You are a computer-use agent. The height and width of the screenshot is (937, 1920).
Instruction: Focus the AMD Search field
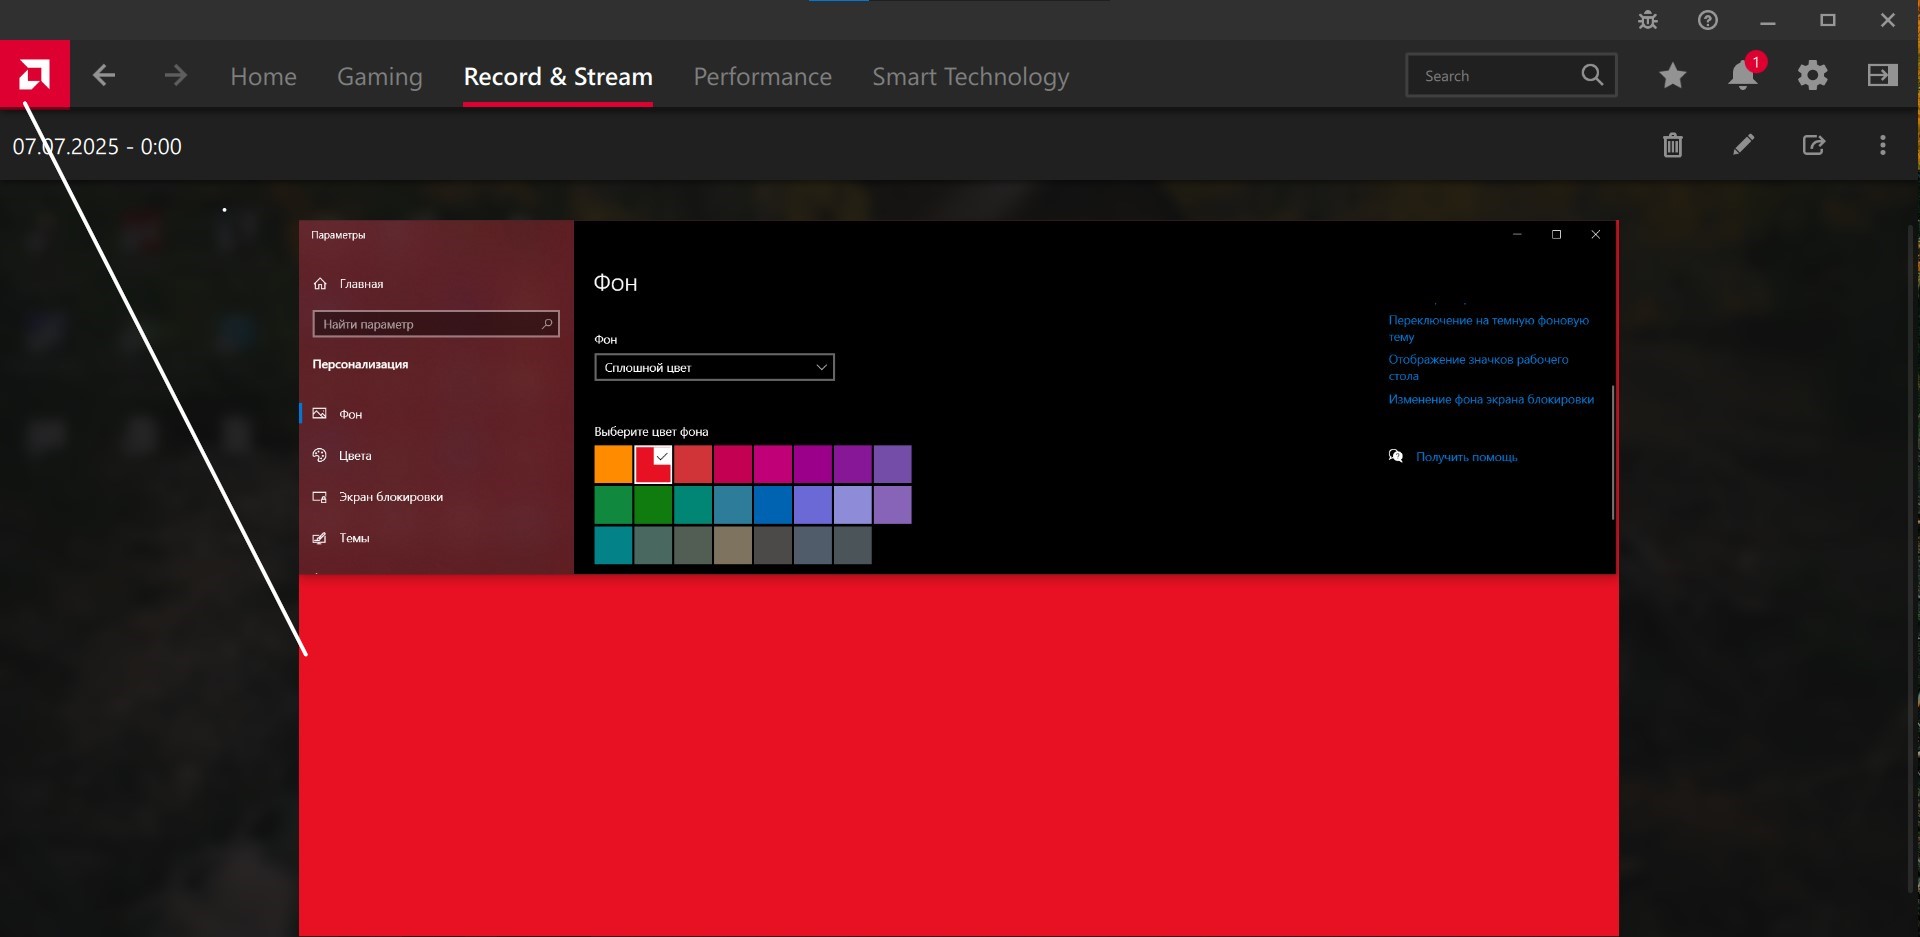(x=1511, y=75)
